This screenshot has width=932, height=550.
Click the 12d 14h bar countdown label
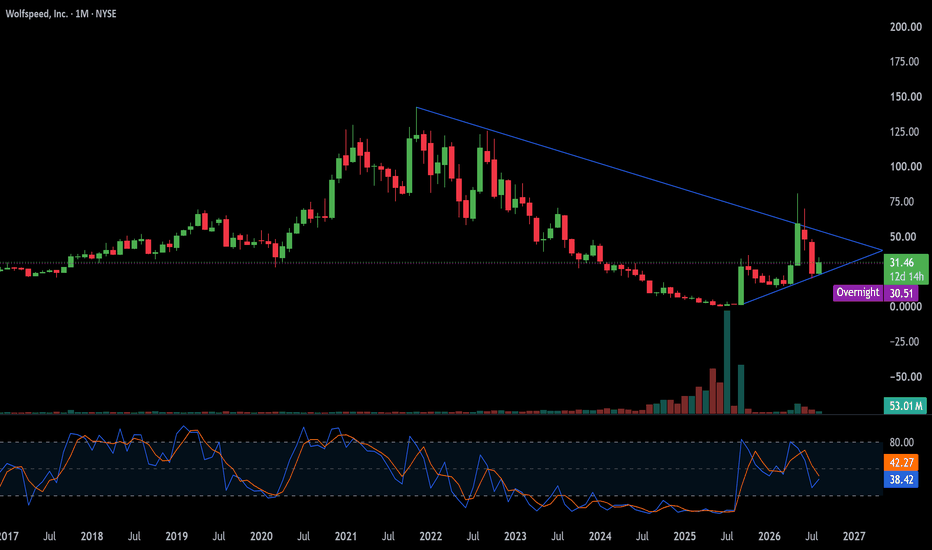click(906, 276)
